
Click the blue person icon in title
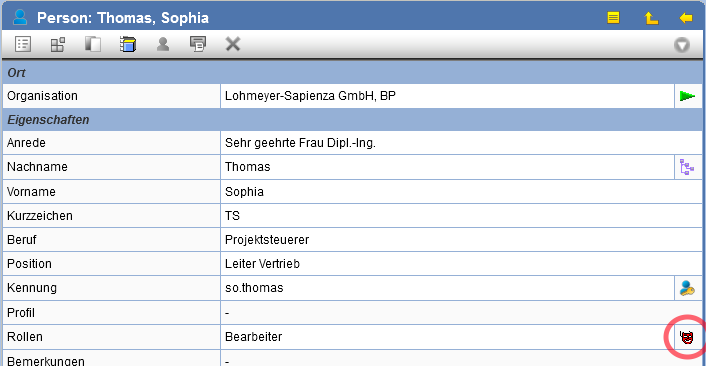(x=20, y=17)
